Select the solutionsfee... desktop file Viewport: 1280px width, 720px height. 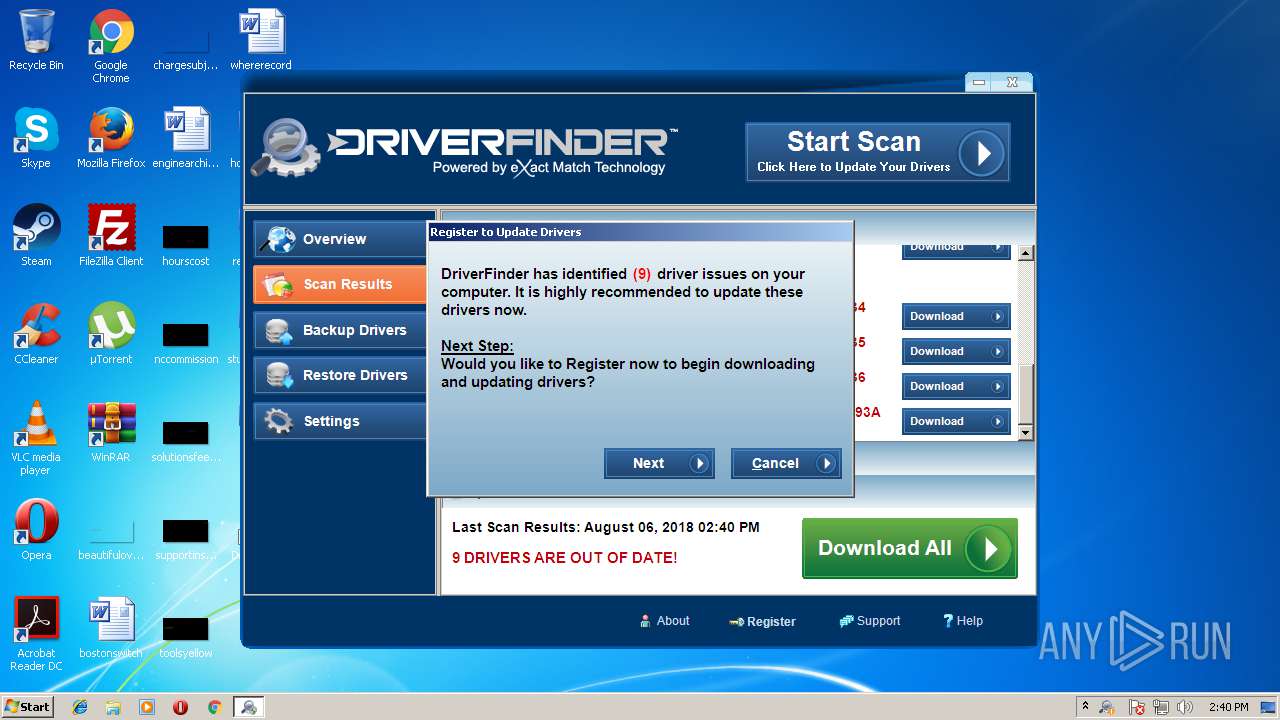click(x=186, y=440)
